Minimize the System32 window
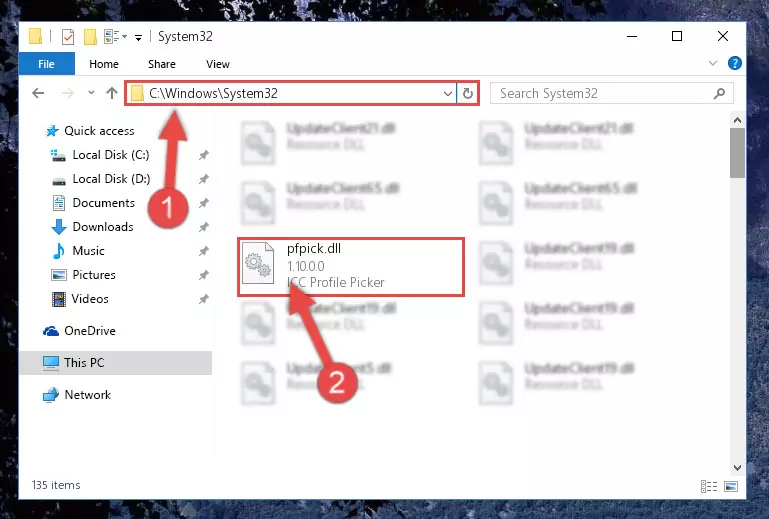 632,36
